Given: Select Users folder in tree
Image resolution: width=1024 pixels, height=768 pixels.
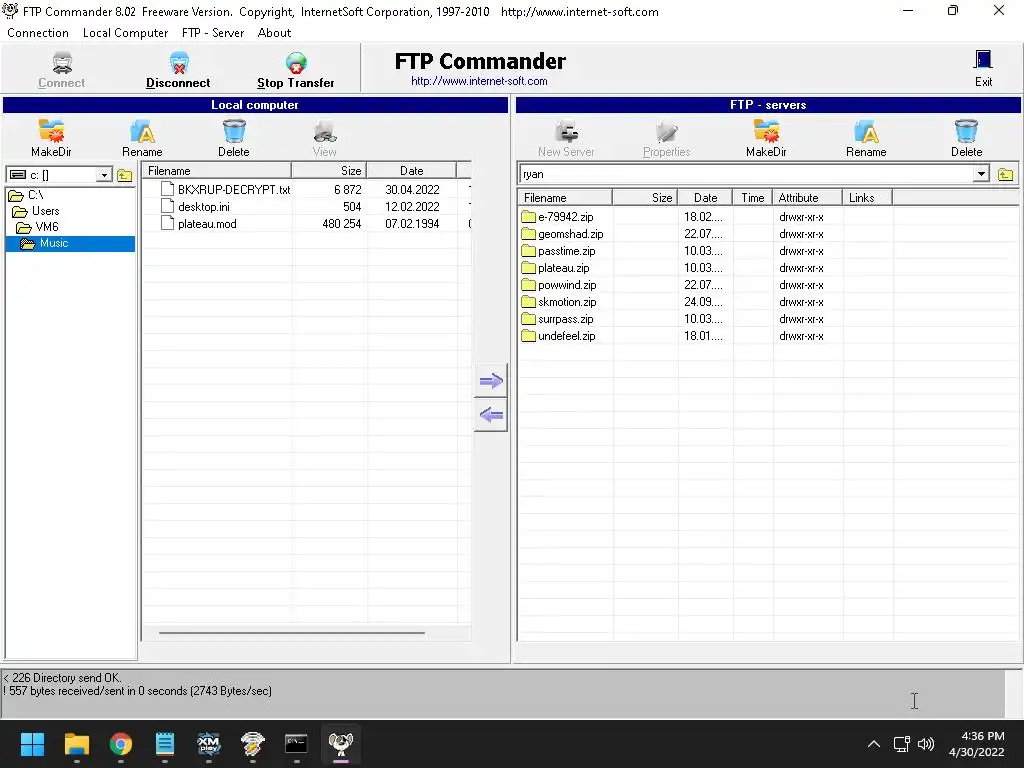Looking at the screenshot, I should tap(45, 211).
